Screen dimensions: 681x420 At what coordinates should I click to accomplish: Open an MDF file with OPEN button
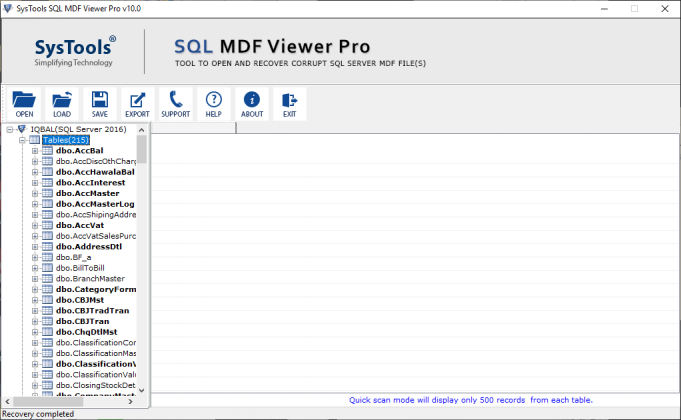(x=24, y=104)
